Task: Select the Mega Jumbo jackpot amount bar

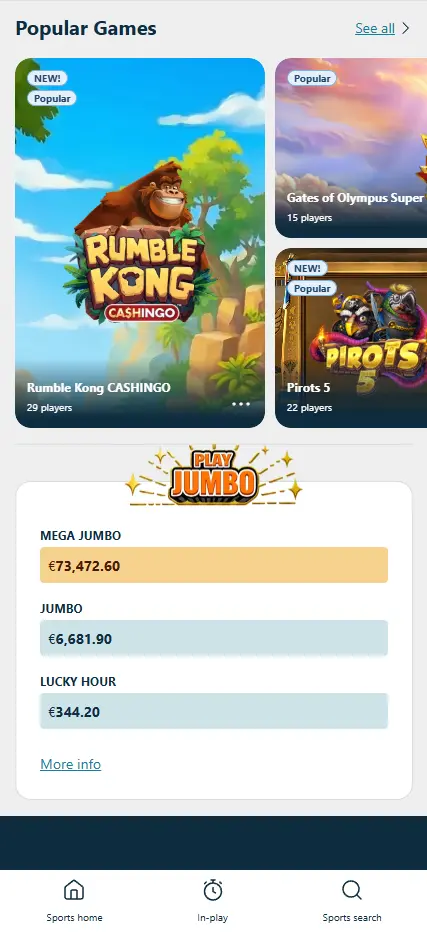Action: point(214,565)
